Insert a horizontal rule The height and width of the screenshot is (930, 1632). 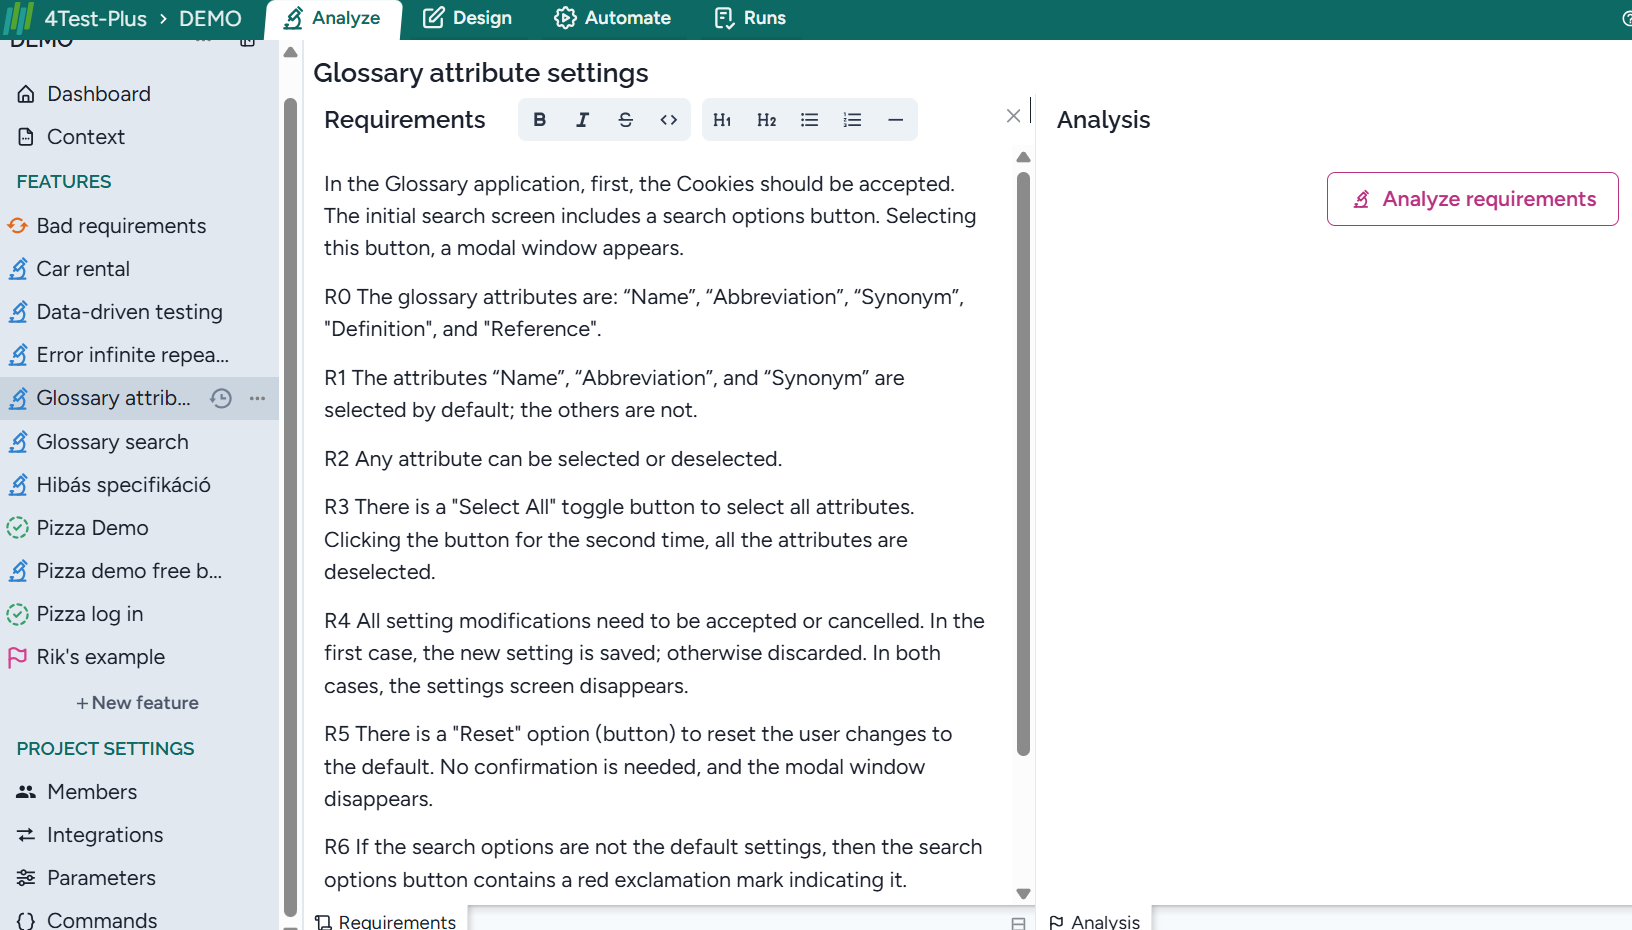click(895, 120)
